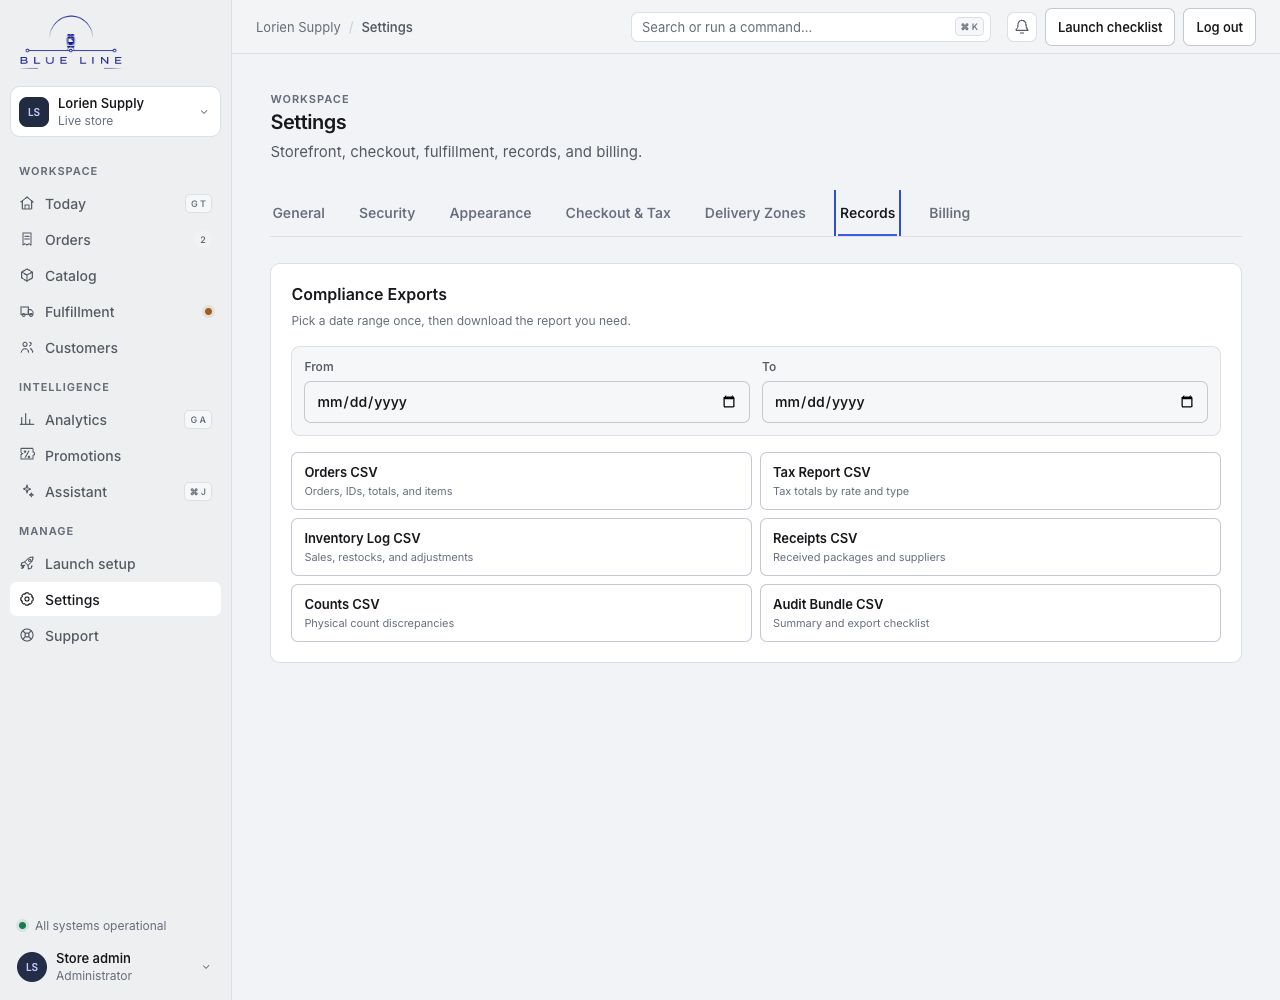
Task: Go to Fulfillment in the sidebar
Action: coord(115,311)
